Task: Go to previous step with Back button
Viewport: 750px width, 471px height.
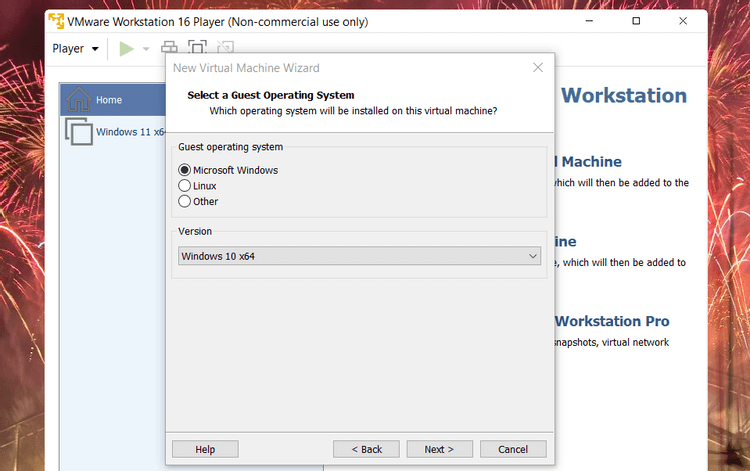Action: coord(366,449)
